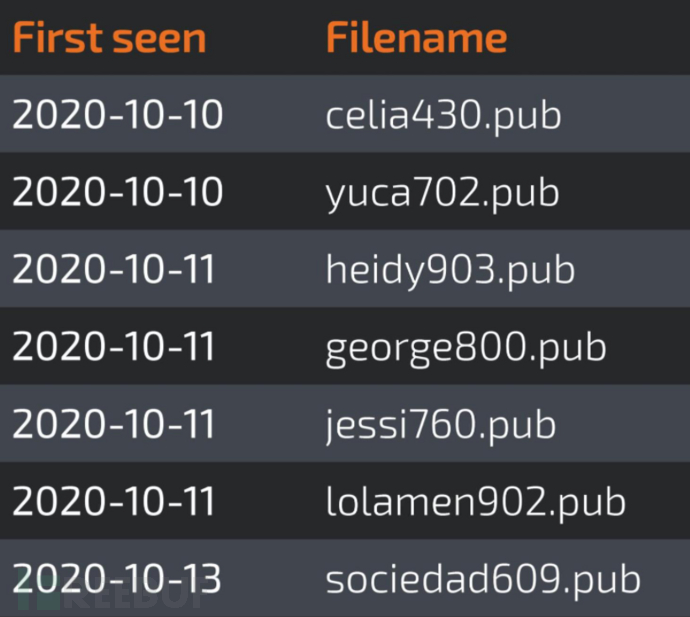Viewport: 690px width, 617px height.
Task: Click the date beside jessi760.pub
Action: [x=113, y=424]
